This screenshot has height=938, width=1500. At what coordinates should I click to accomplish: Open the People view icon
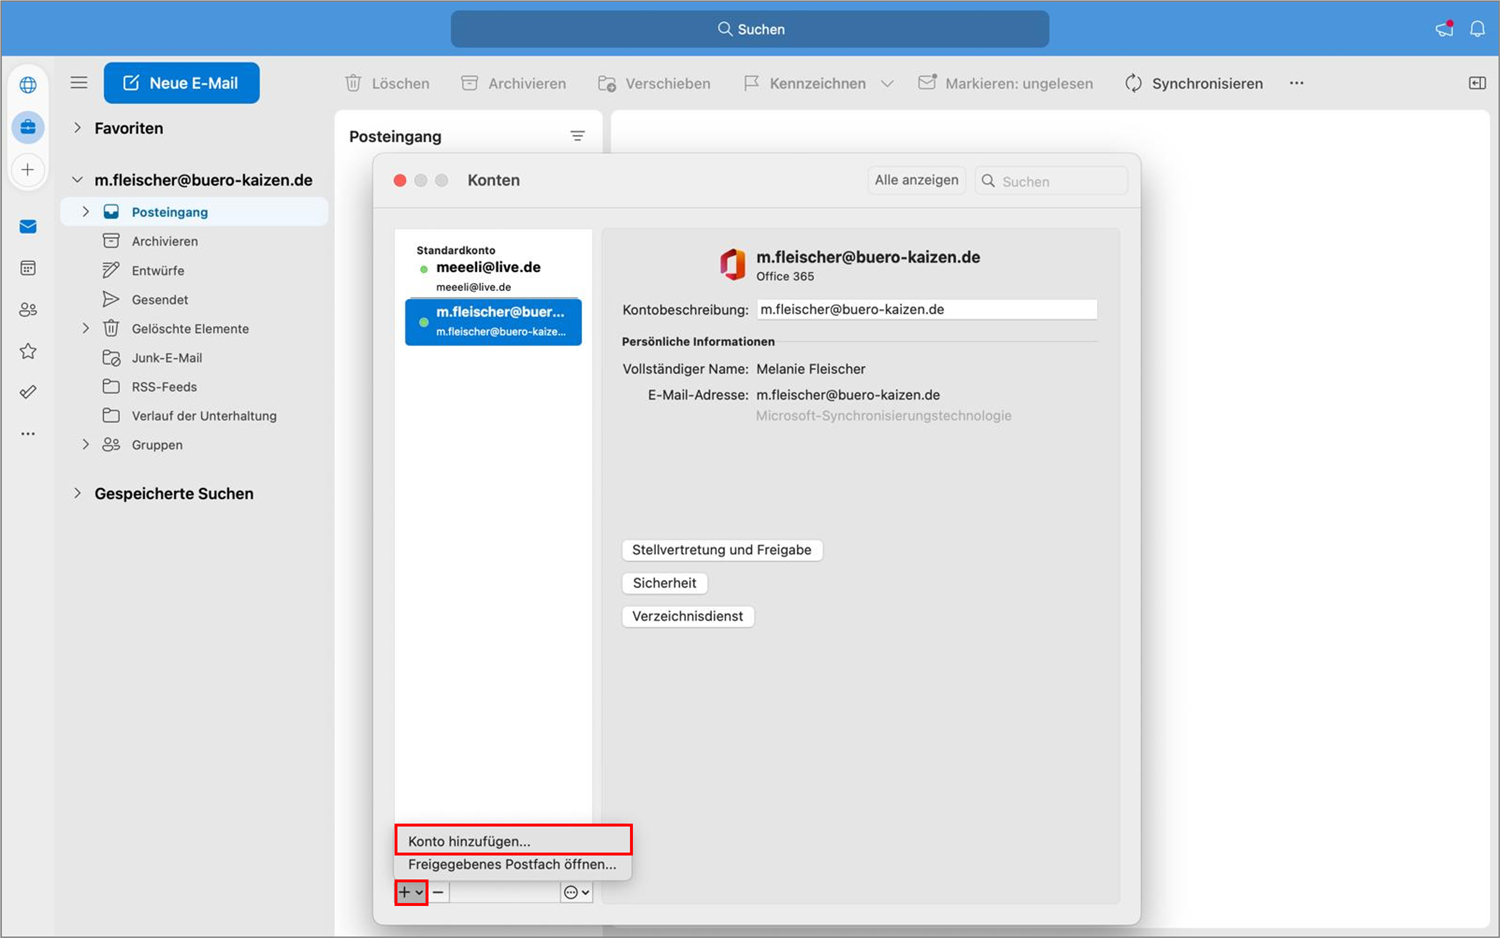coord(28,309)
